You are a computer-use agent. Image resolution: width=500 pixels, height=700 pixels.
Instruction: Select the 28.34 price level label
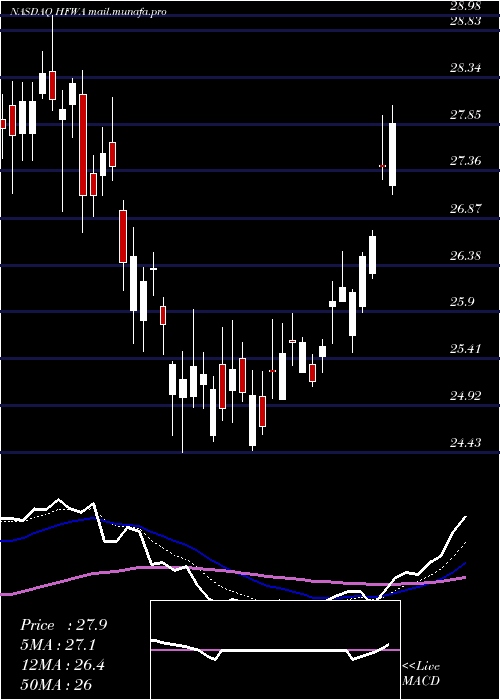(465, 68)
